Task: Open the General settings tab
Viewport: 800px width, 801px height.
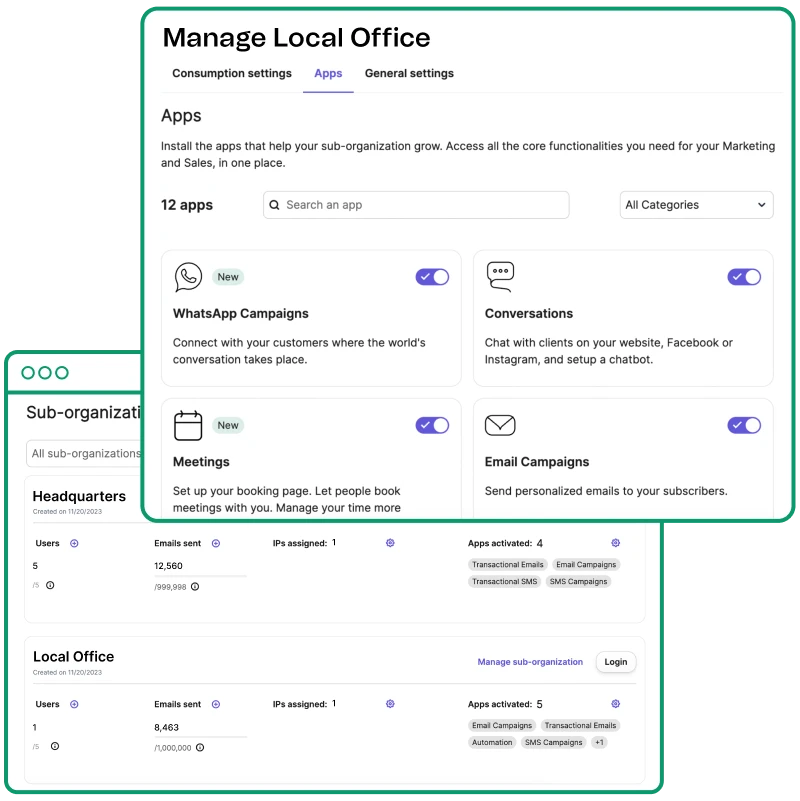Action: (409, 73)
